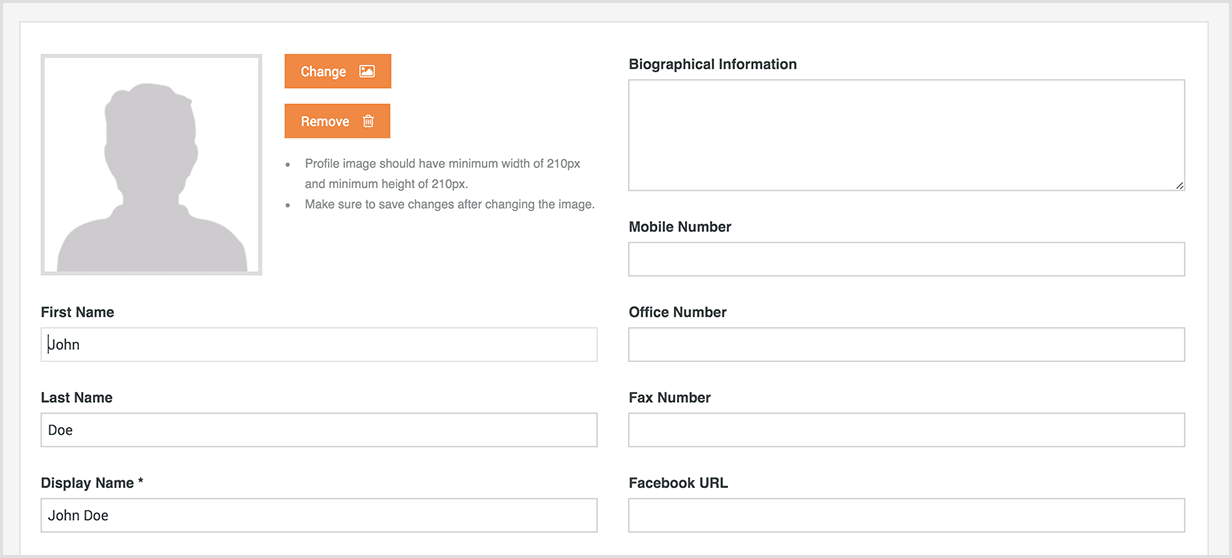
Task: Select the profile avatar placeholder image
Action: pyautogui.click(x=151, y=165)
